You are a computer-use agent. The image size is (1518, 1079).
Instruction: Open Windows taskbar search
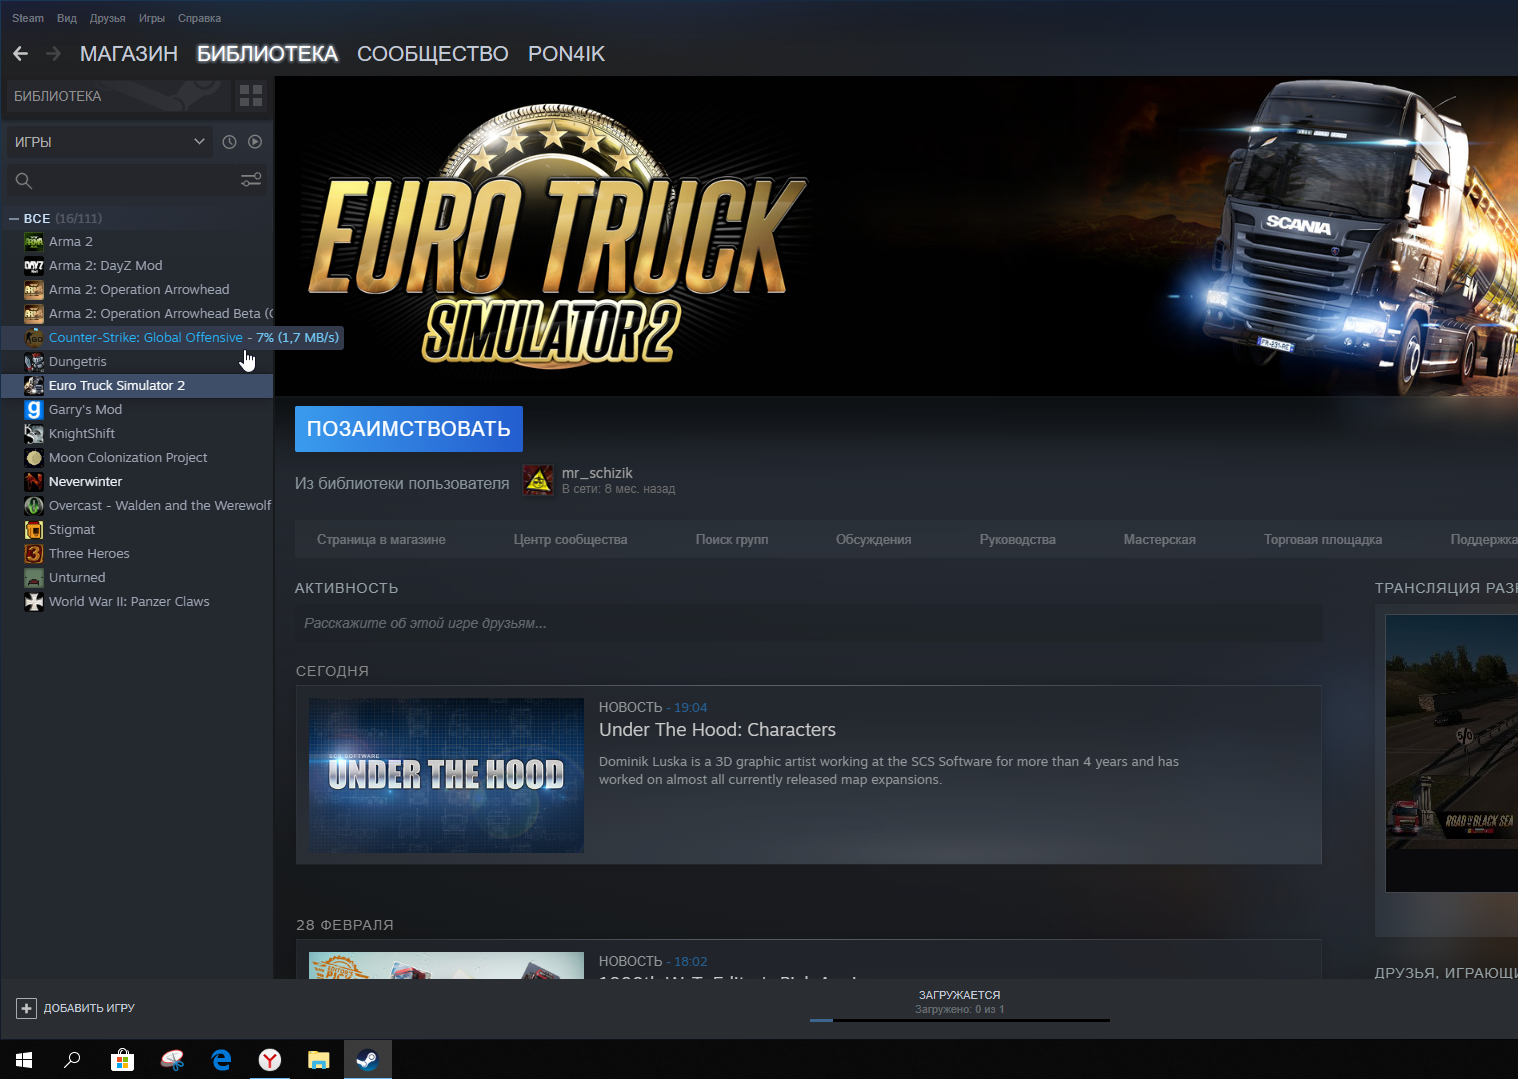(x=72, y=1060)
